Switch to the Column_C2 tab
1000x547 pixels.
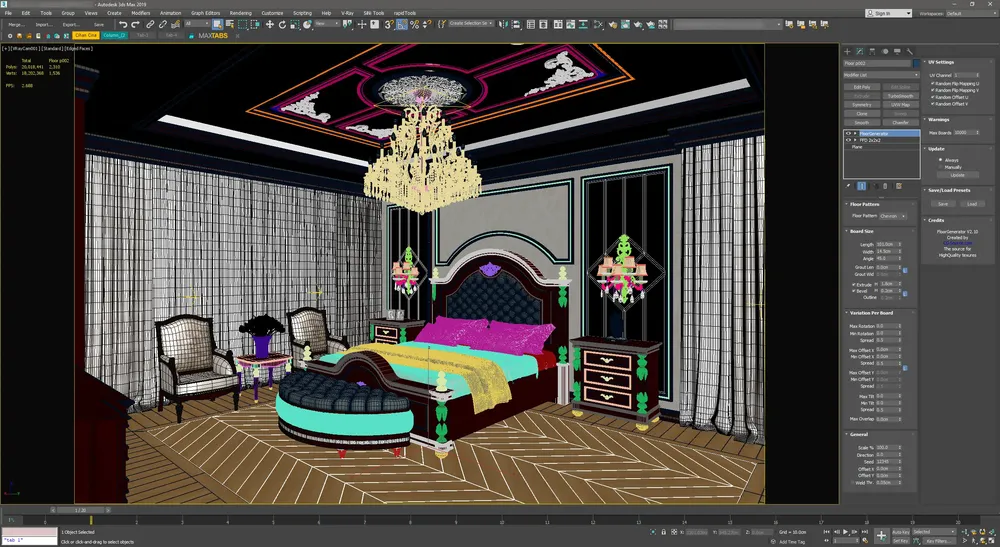pos(115,35)
